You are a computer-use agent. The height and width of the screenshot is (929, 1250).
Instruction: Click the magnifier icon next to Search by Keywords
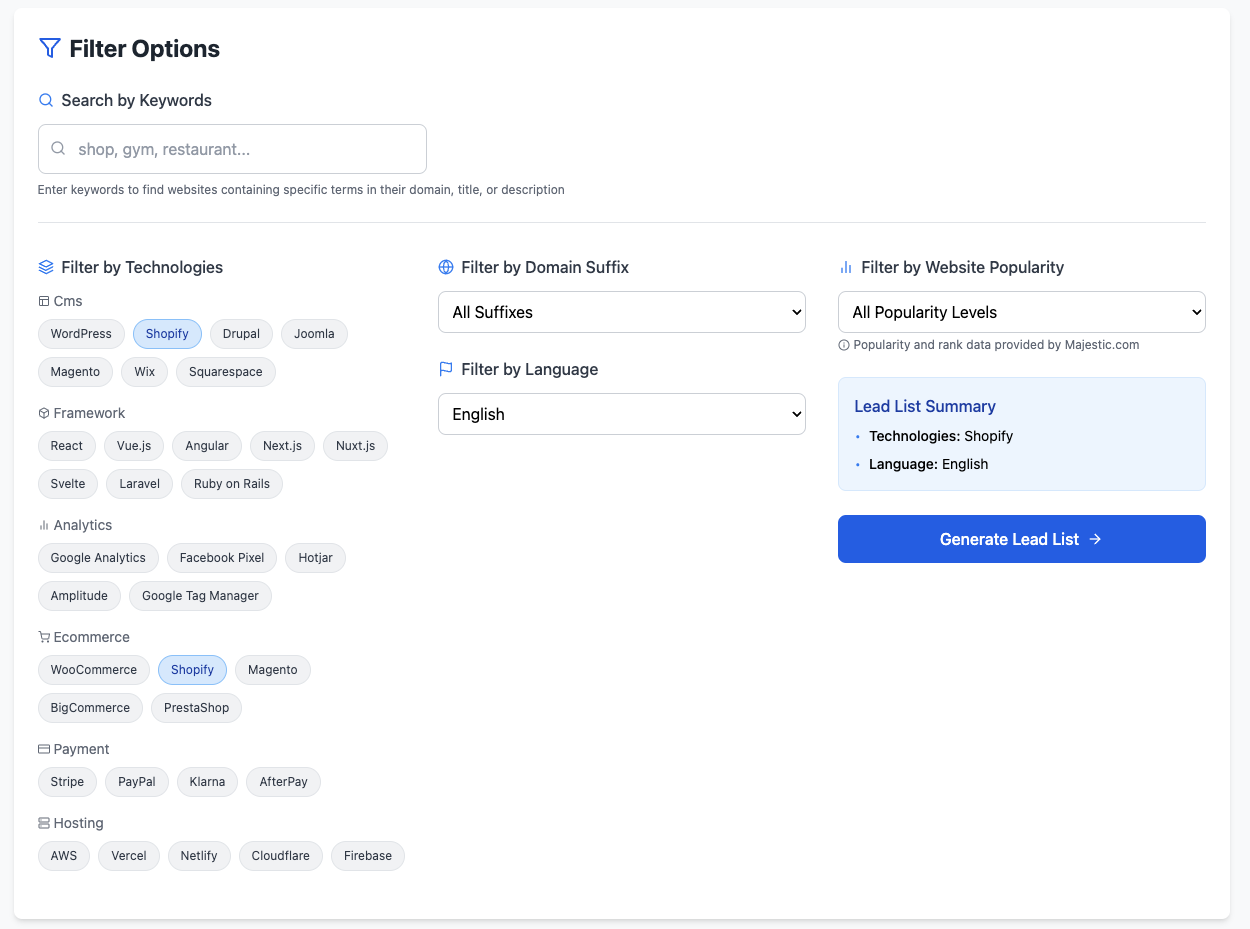coord(46,100)
